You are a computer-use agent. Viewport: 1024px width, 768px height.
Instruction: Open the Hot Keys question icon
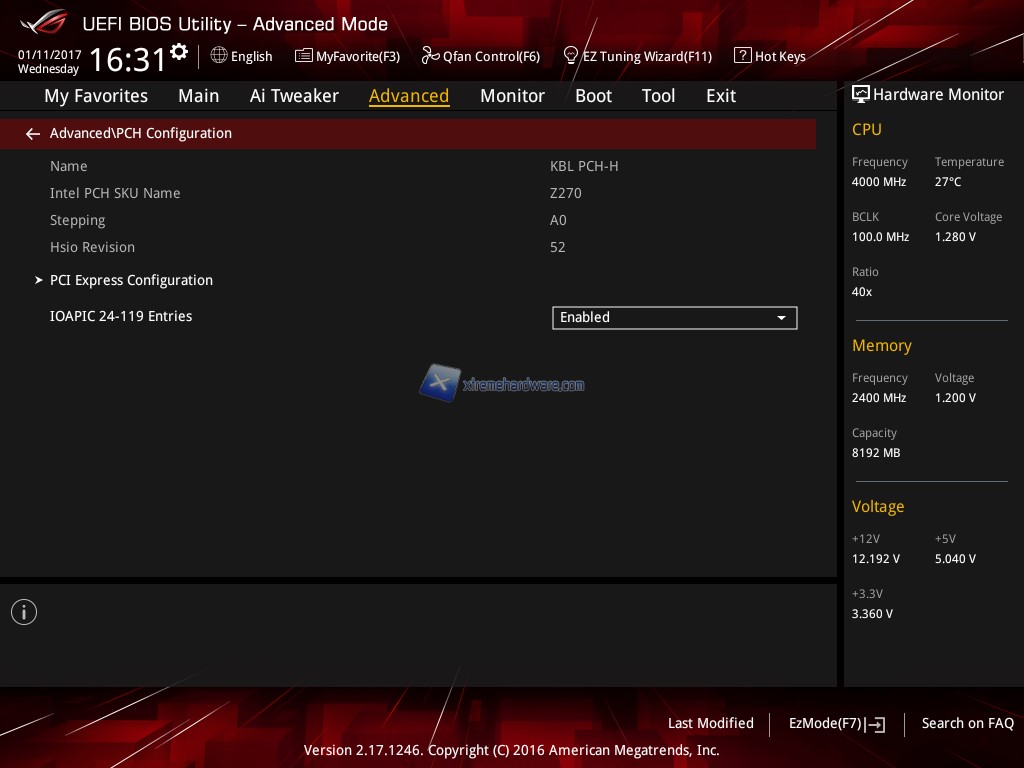pyautogui.click(x=742, y=56)
